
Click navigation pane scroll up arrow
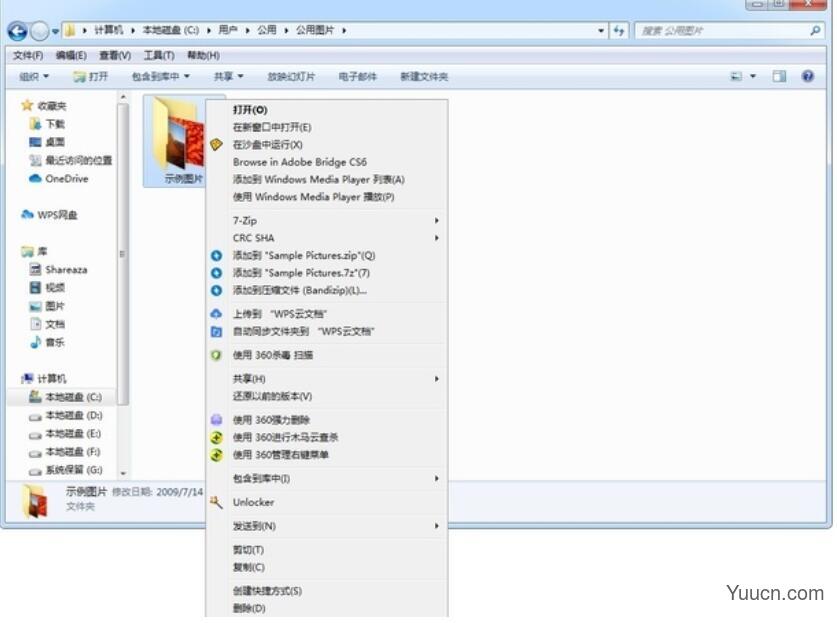[123, 97]
